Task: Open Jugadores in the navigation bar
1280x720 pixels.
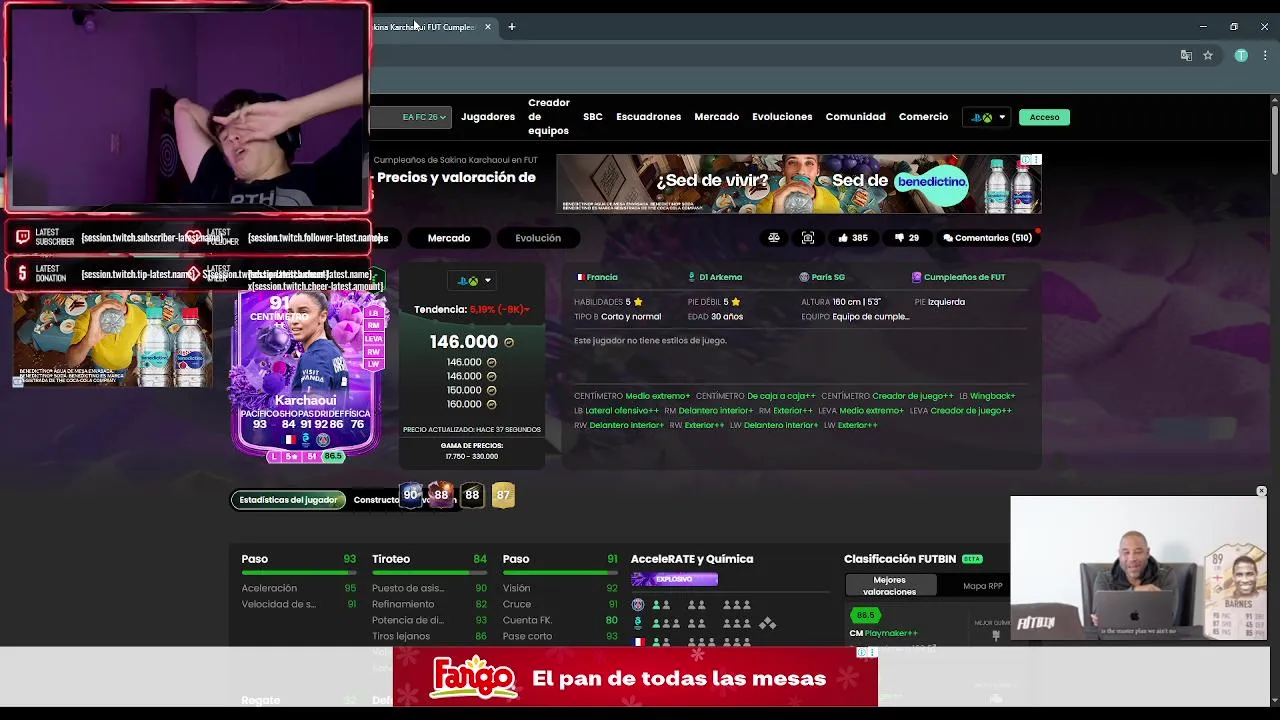Action: tap(488, 117)
